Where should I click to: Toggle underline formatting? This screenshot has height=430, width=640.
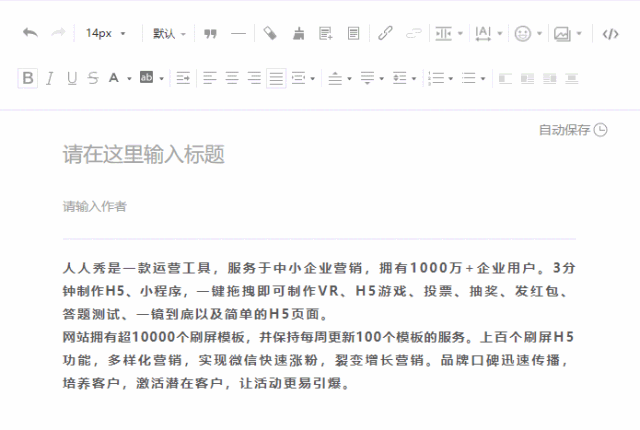(72, 78)
